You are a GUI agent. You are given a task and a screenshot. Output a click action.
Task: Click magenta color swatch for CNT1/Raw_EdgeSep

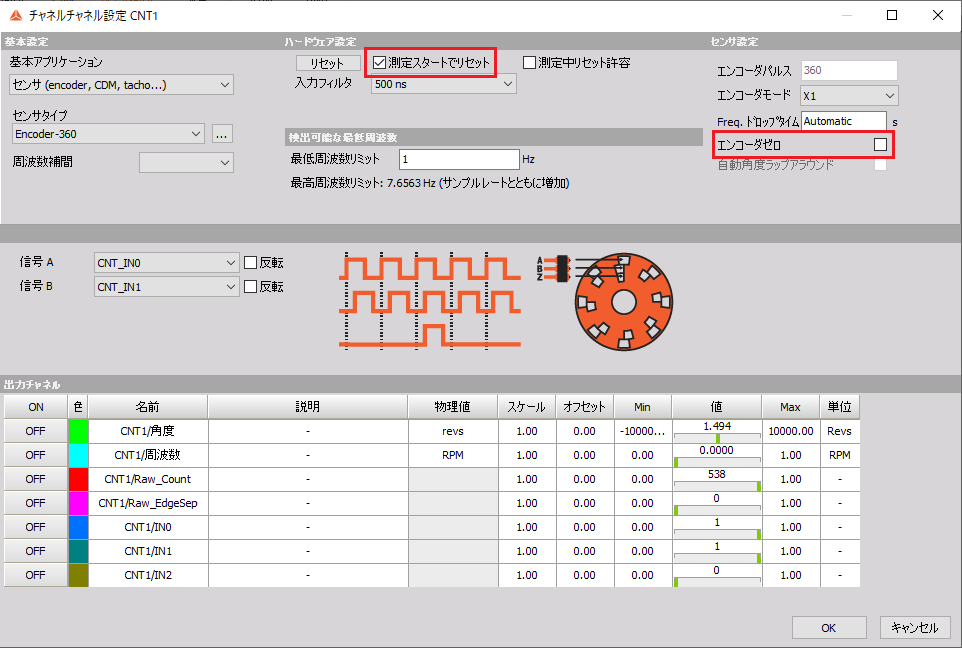79,503
